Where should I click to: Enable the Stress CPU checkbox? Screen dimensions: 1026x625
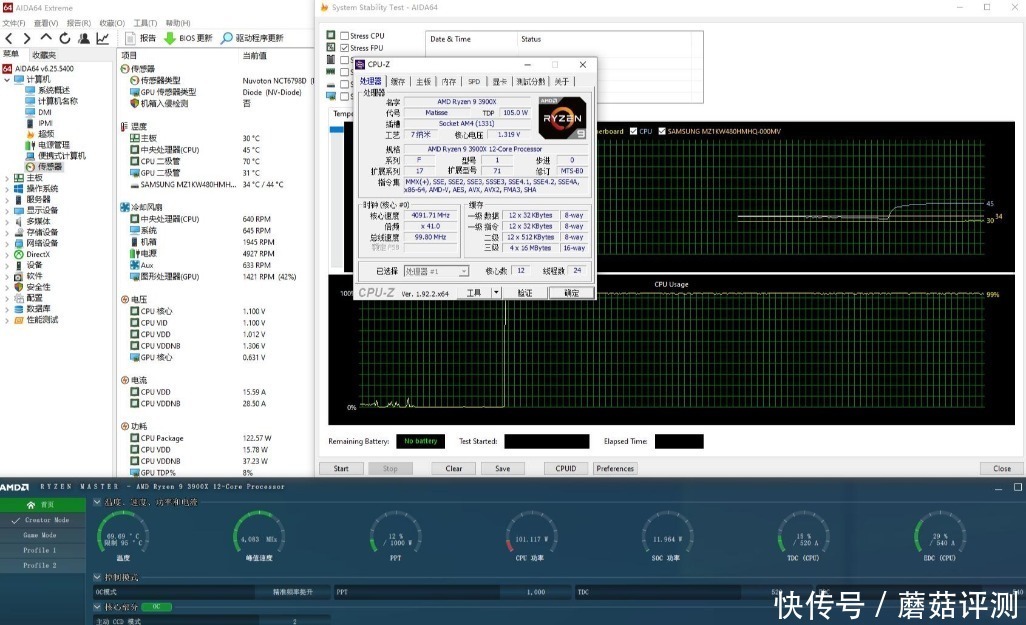point(345,36)
